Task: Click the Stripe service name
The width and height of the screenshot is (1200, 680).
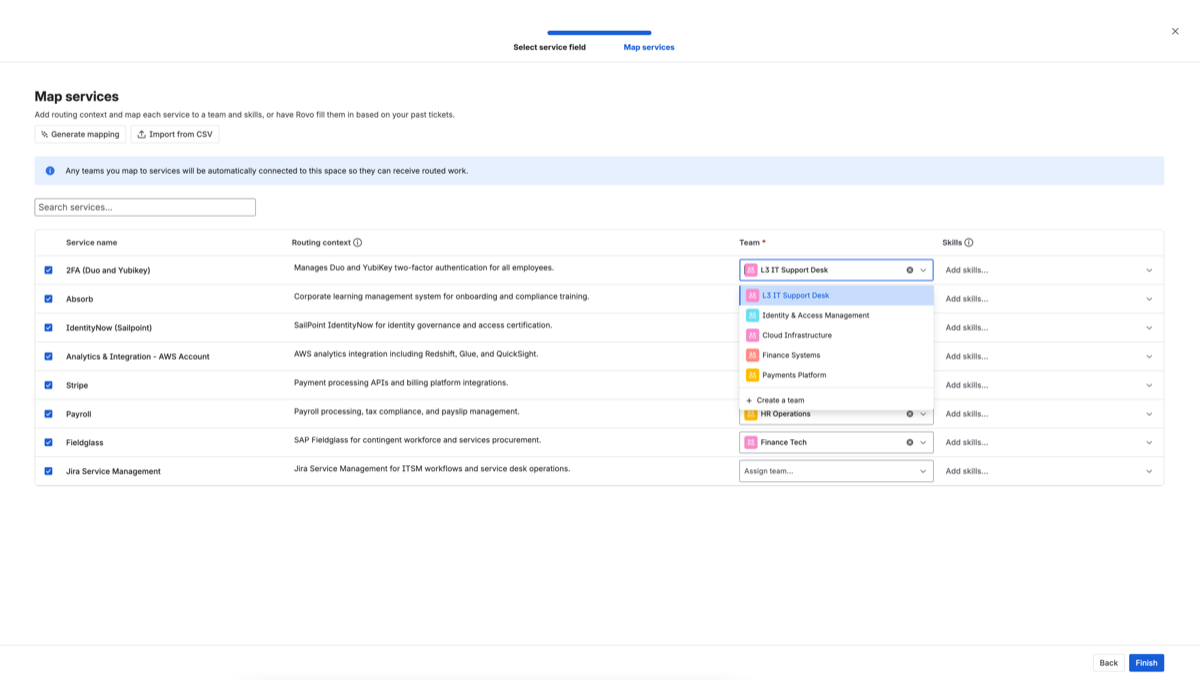Action: [x=77, y=385]
